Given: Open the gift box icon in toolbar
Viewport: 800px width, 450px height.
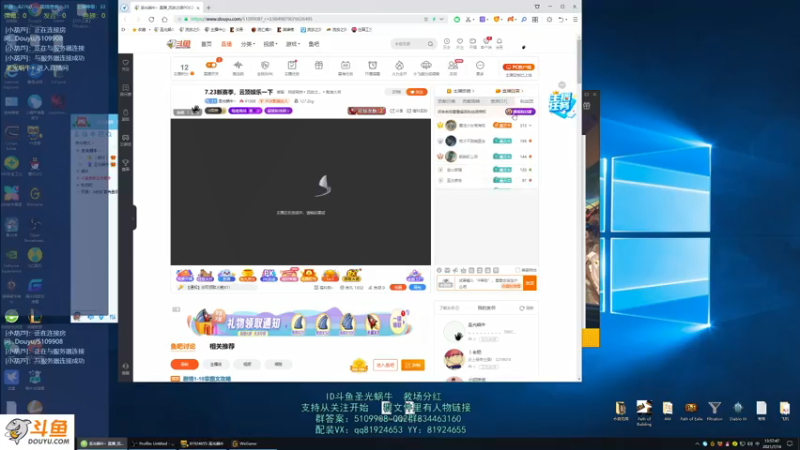Looking at the screenshot, I should (x=318, y=65).
